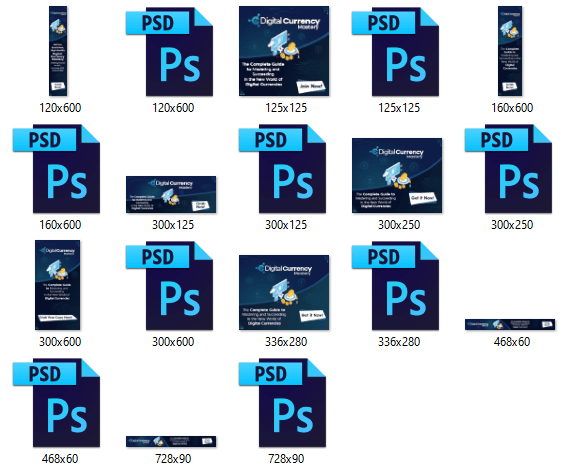Select the 336x280 PSD file icon
Screen dimensions: 567x472
(395, 286)
